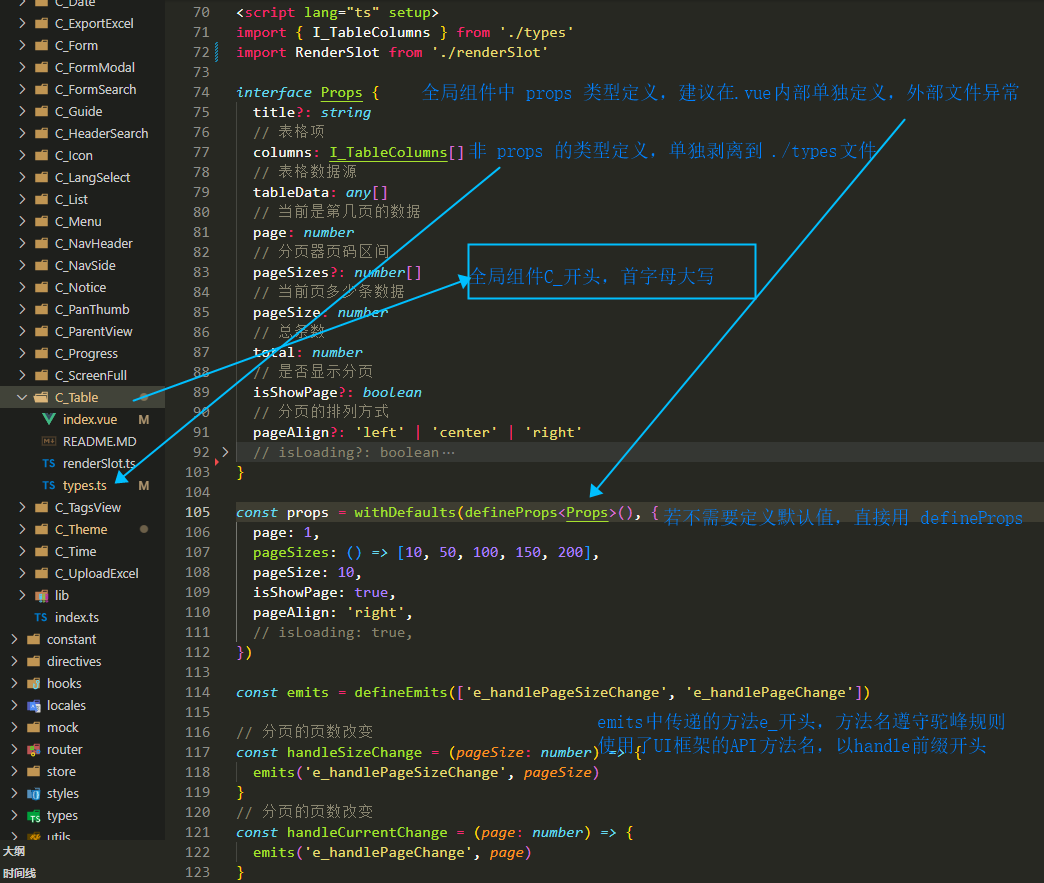Click the modified M badge beside index.vue
Image resolution: width=1044 pixels, height=883 pixels.
[x=143, y=420]
